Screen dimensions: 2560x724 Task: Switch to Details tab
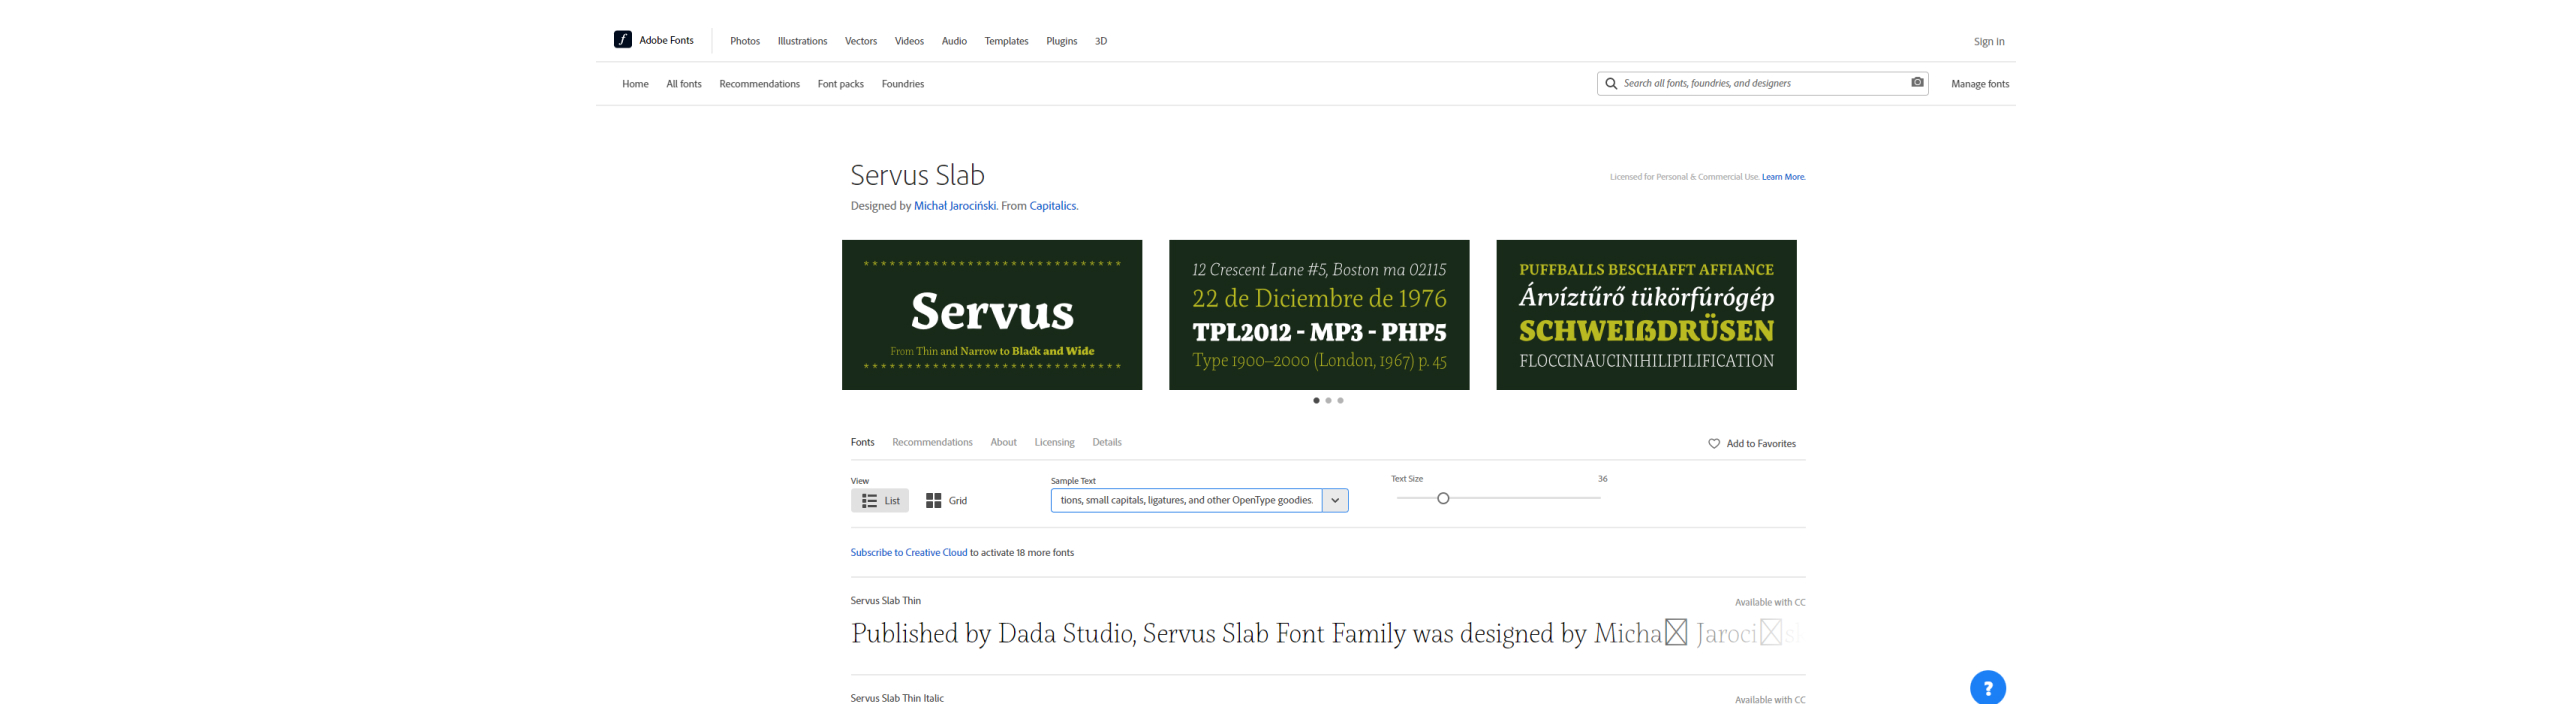point(1106,442)
